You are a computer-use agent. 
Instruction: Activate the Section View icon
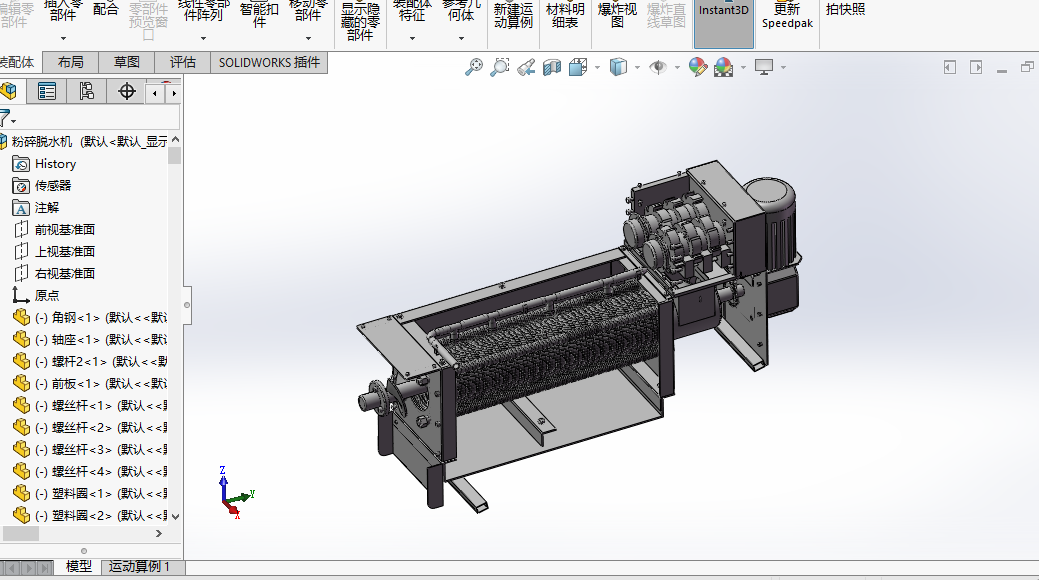coord(552,67)
